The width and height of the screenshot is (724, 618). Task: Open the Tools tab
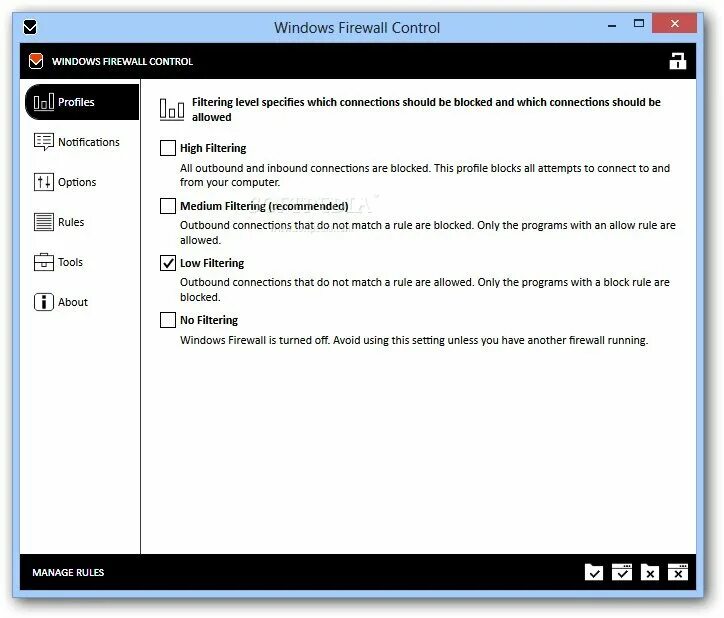tap(58, 262)
